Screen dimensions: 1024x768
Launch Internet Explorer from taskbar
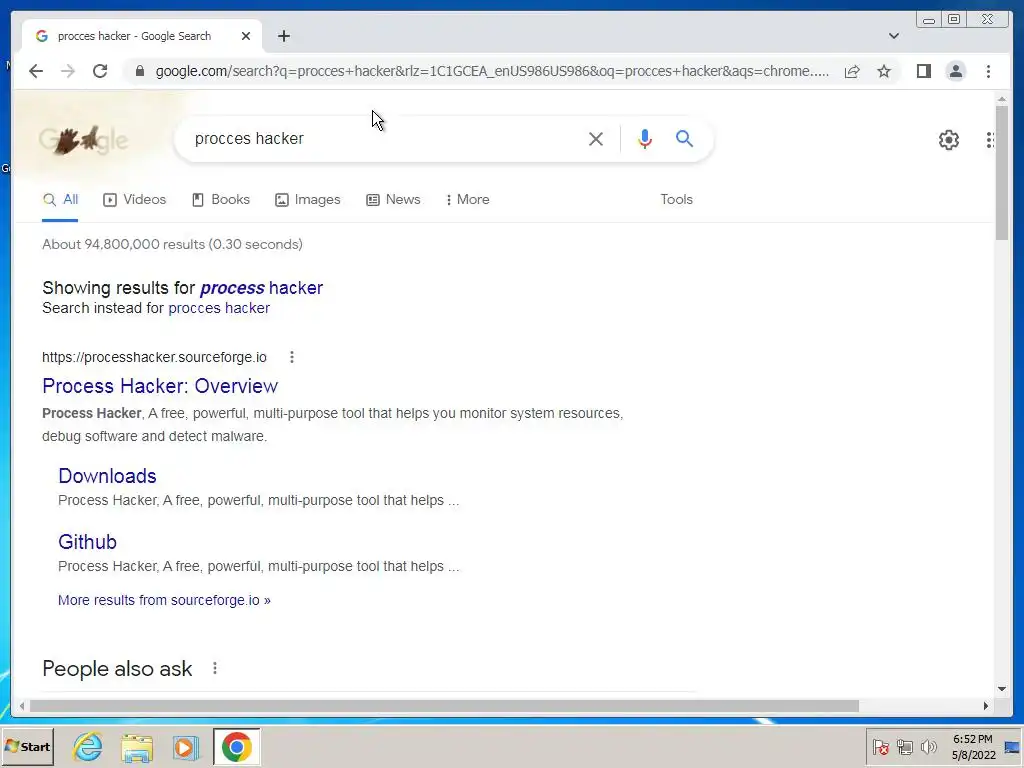(x=88, y=746)
